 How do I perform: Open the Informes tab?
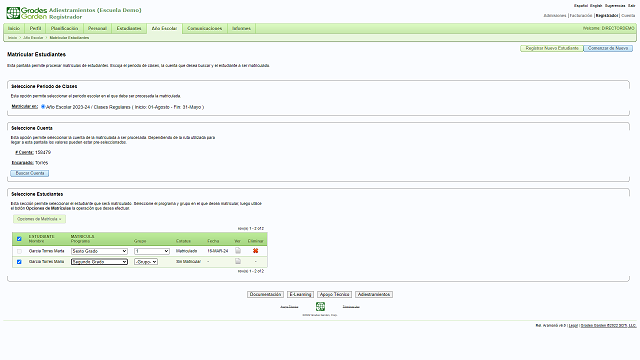click(x=242, y=28)
